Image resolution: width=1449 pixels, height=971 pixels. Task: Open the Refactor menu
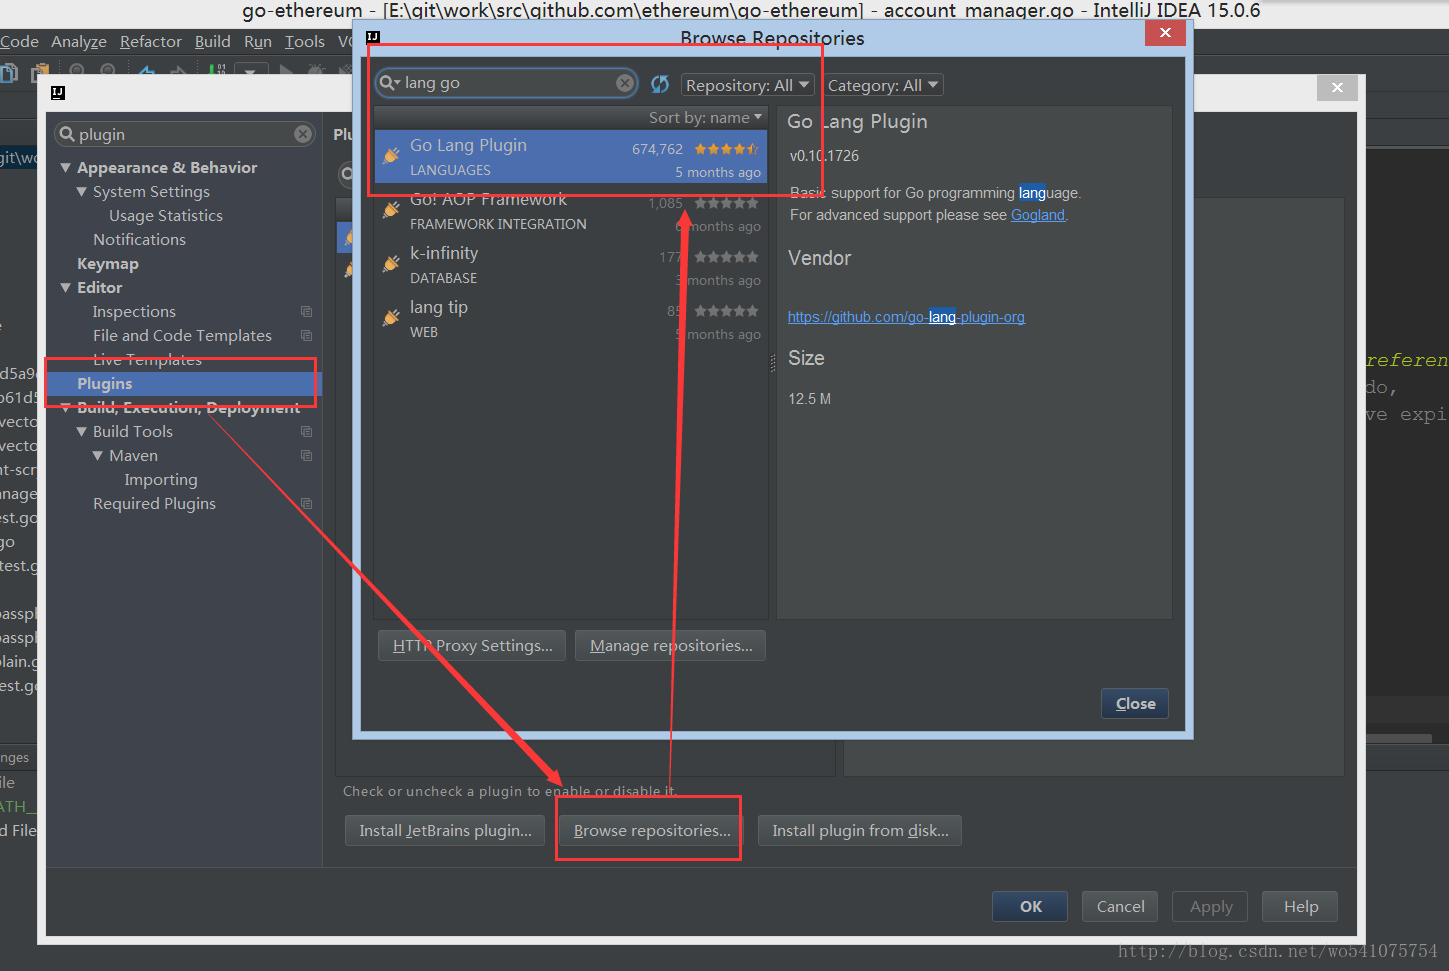click(x=151, y=42)
